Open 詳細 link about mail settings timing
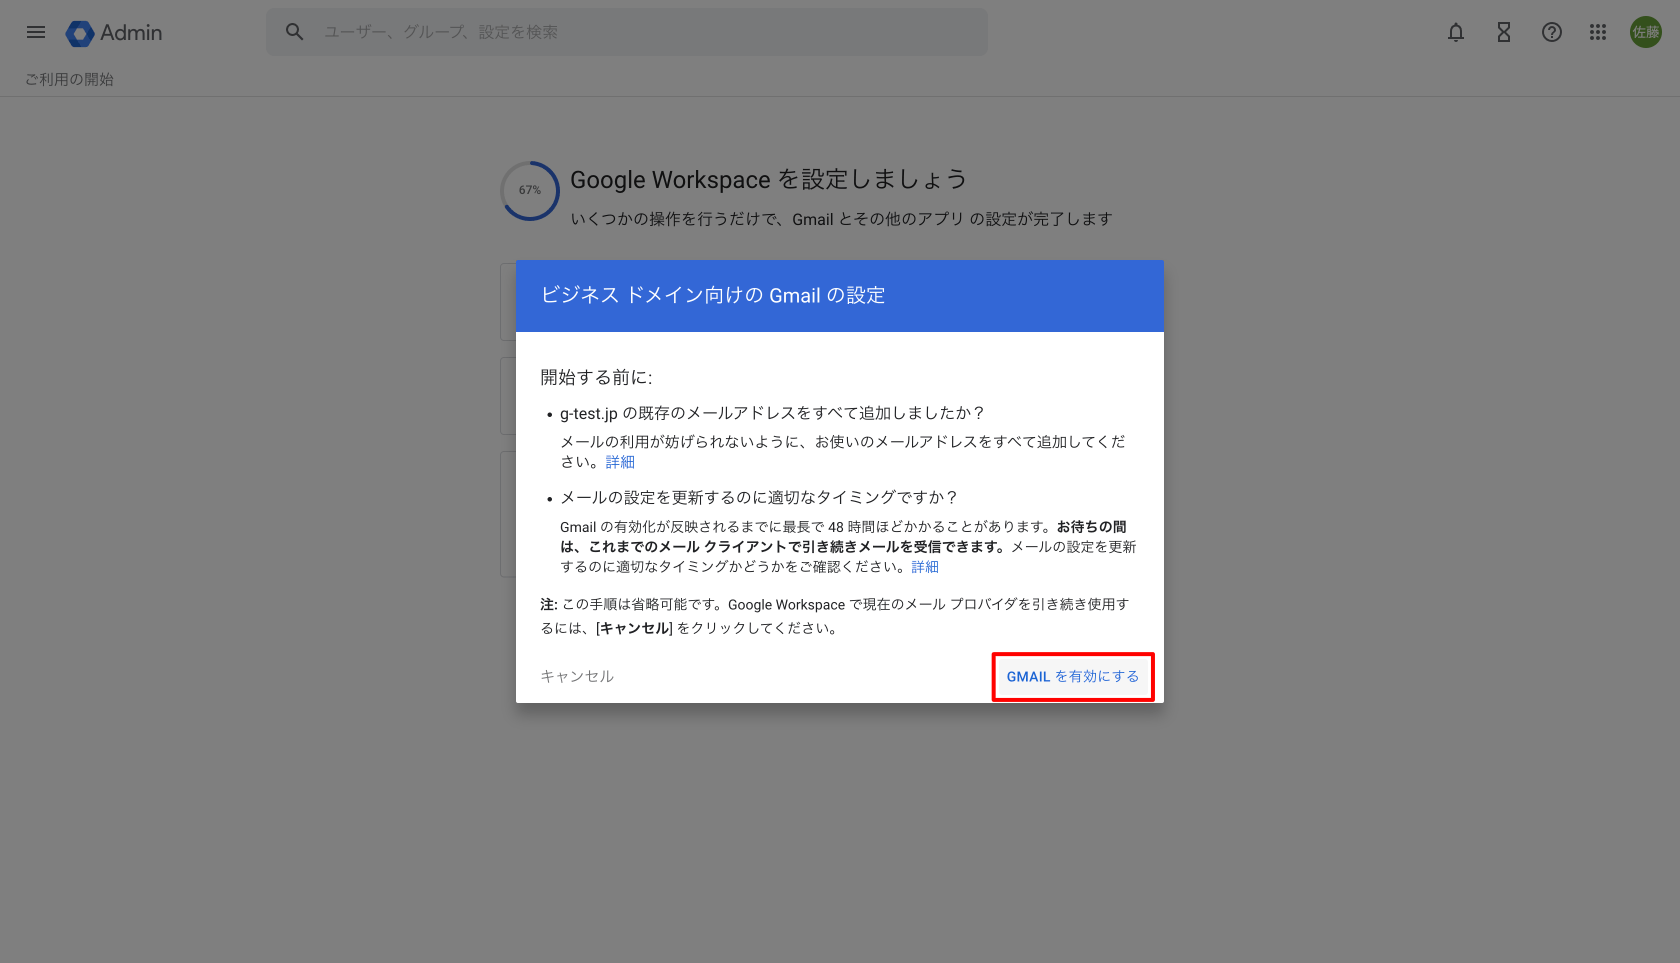 925,567
